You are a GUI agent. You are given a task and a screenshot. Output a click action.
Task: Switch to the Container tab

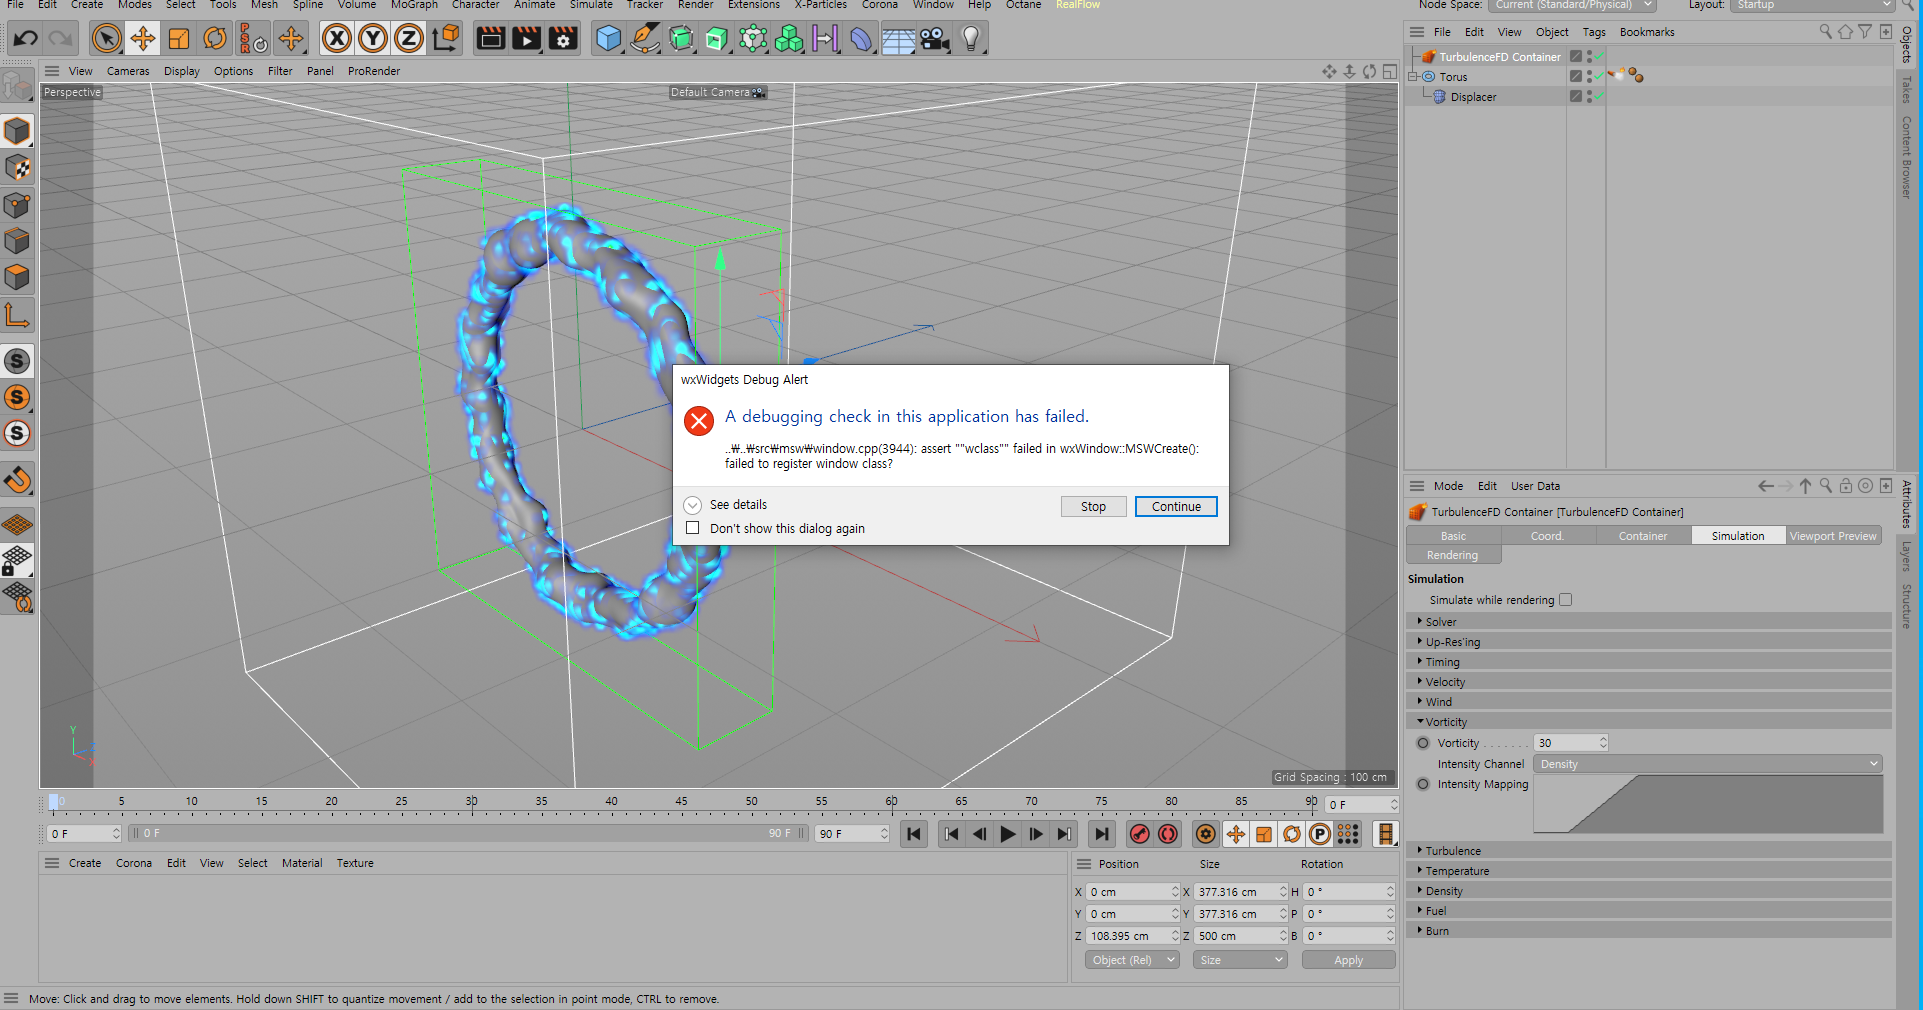[x=1643, y=536]
